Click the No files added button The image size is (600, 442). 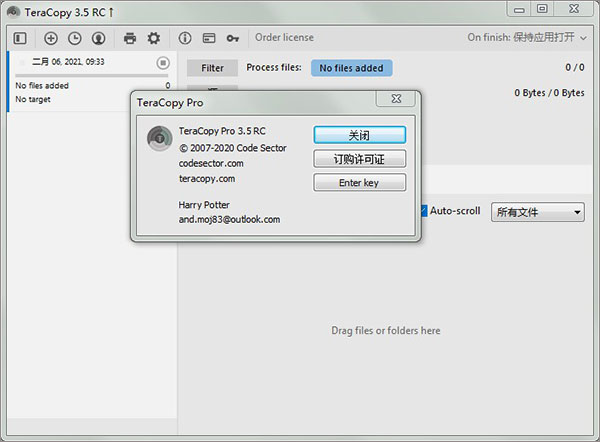coord(351,68)
